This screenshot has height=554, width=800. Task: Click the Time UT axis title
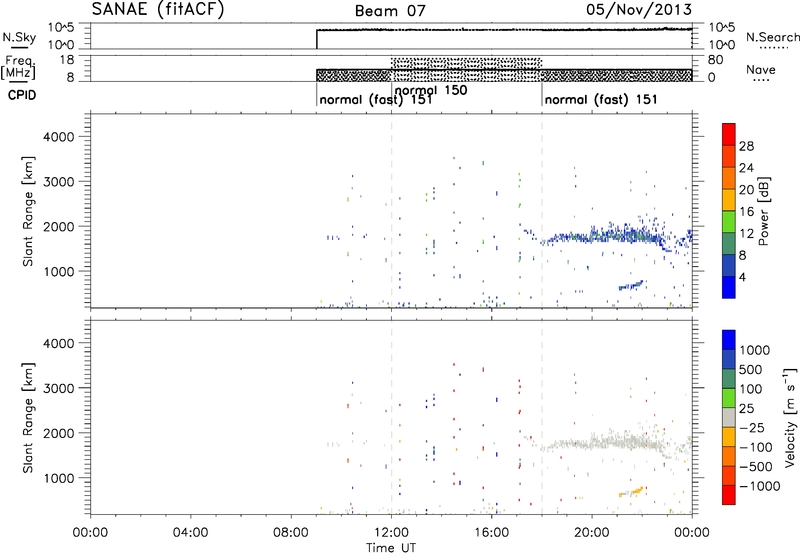pos(391,548)
